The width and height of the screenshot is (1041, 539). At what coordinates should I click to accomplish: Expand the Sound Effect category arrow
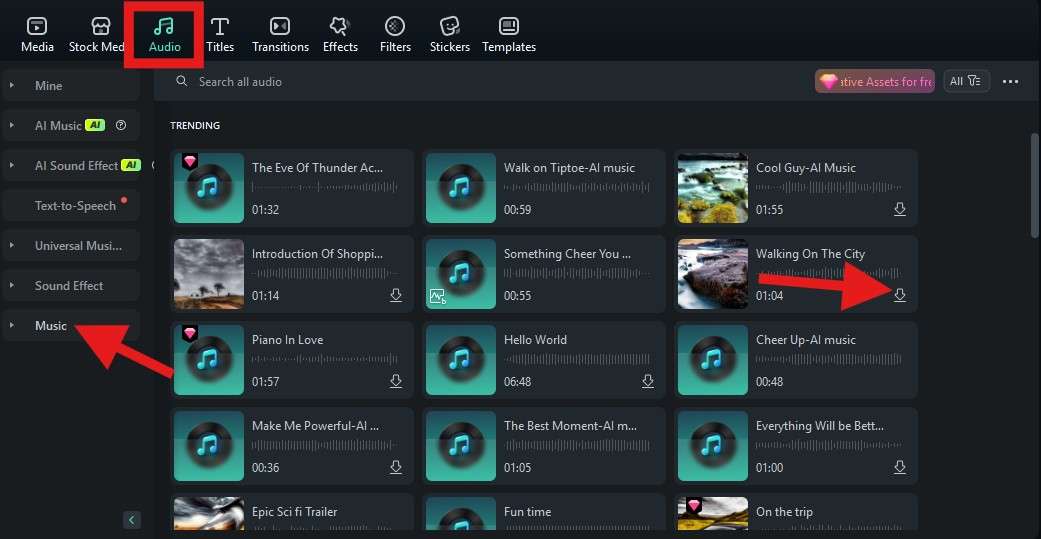point(11,285)
